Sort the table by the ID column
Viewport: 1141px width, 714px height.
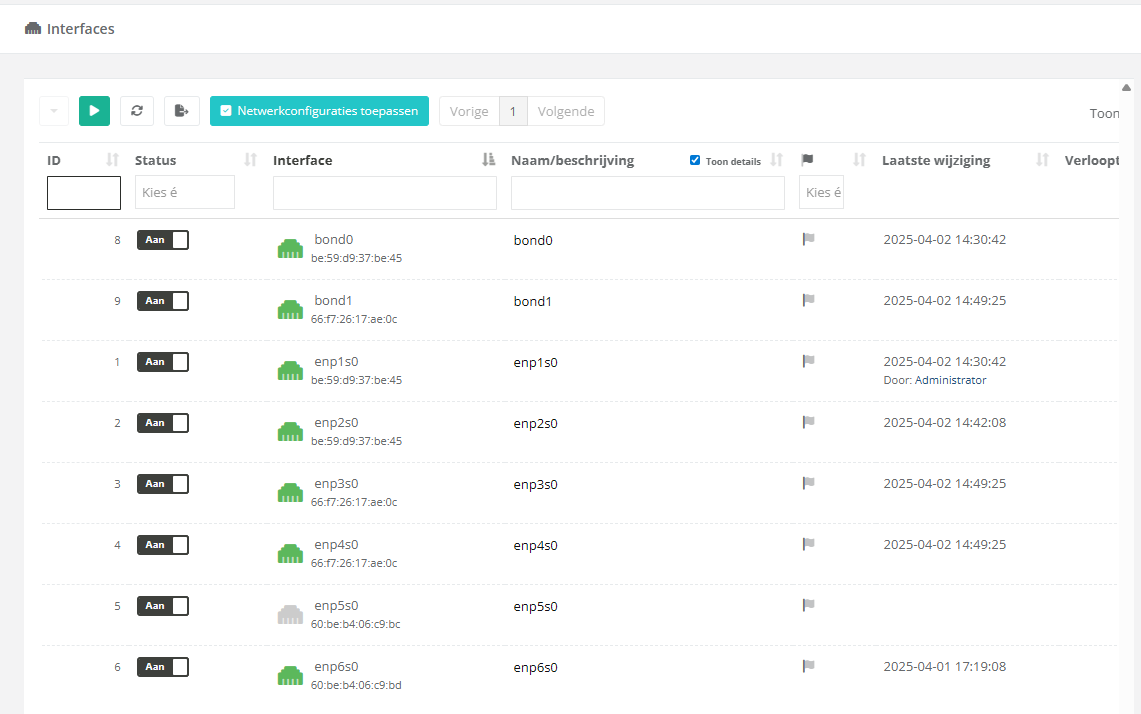[112, 160]
